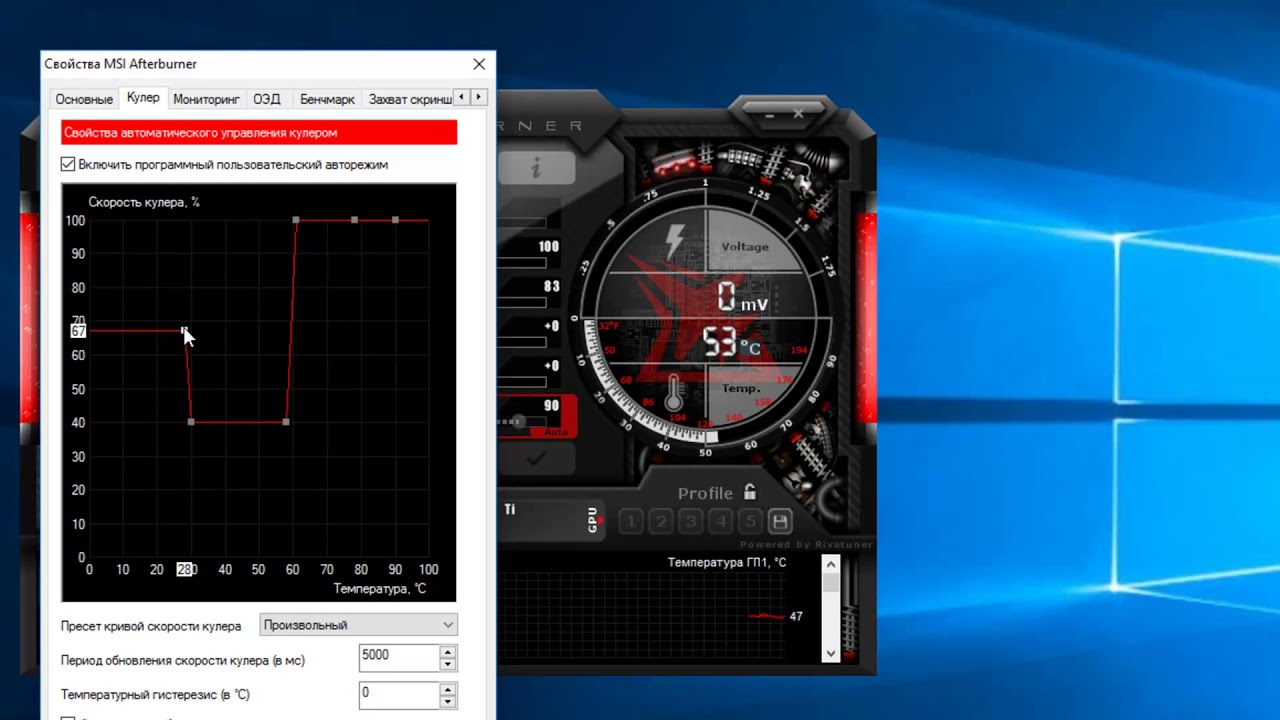Click the fan speed slider in Afterburner
Screen dimensions: 1280x720
click(x=520, y=422)
